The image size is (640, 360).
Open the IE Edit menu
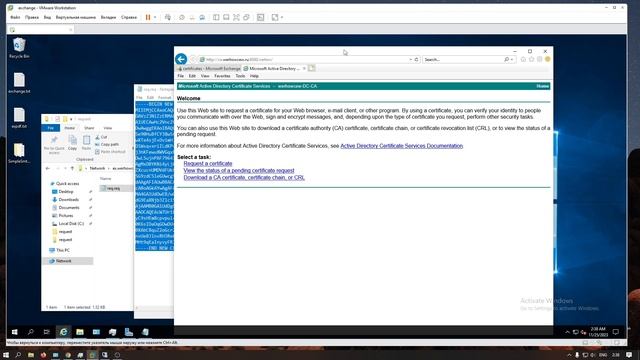click(x=192, y=76)
